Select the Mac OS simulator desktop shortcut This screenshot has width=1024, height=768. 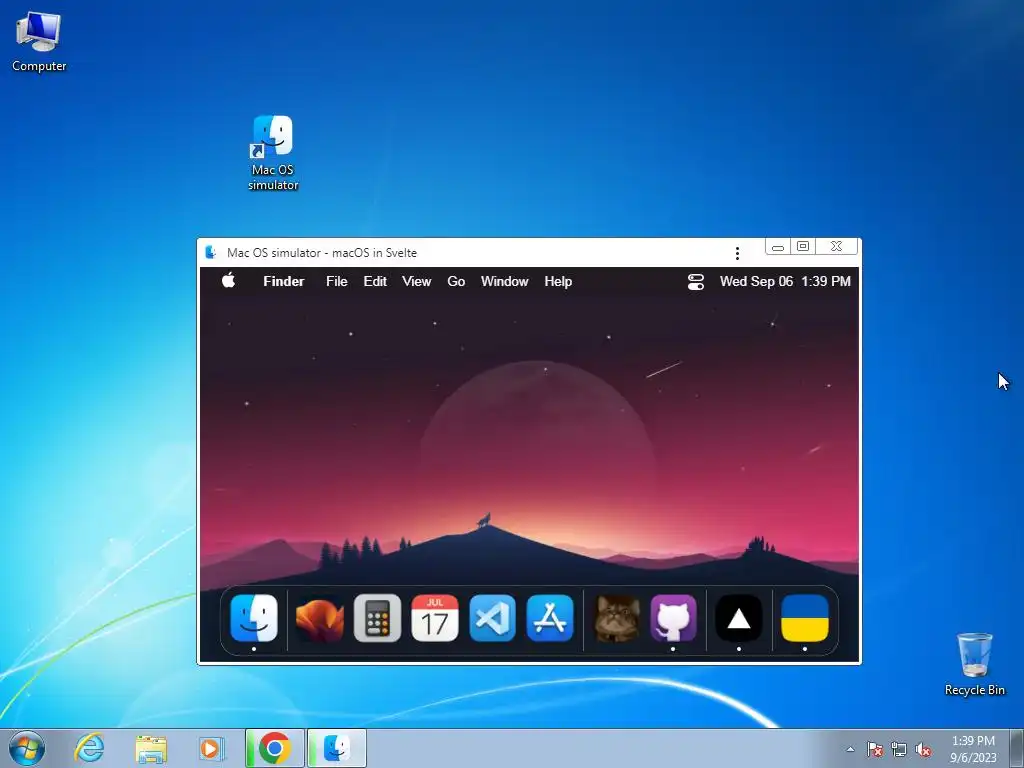[273, 153]
